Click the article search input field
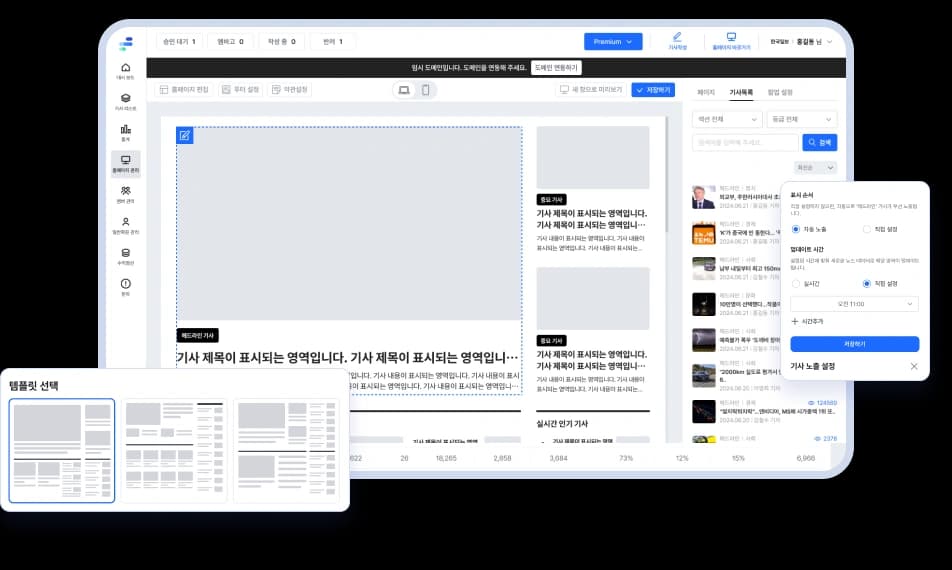 click(x=745, y=143)
